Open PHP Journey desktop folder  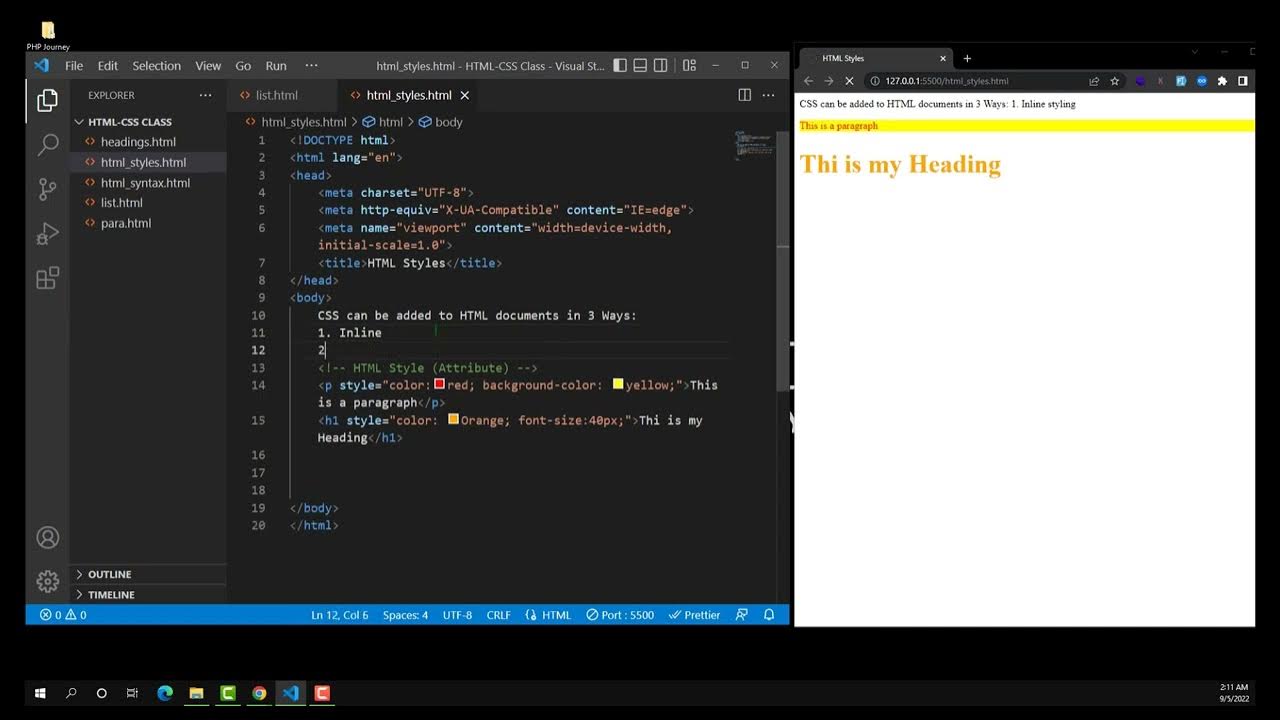pyautogui.click(x=48, y=36)
